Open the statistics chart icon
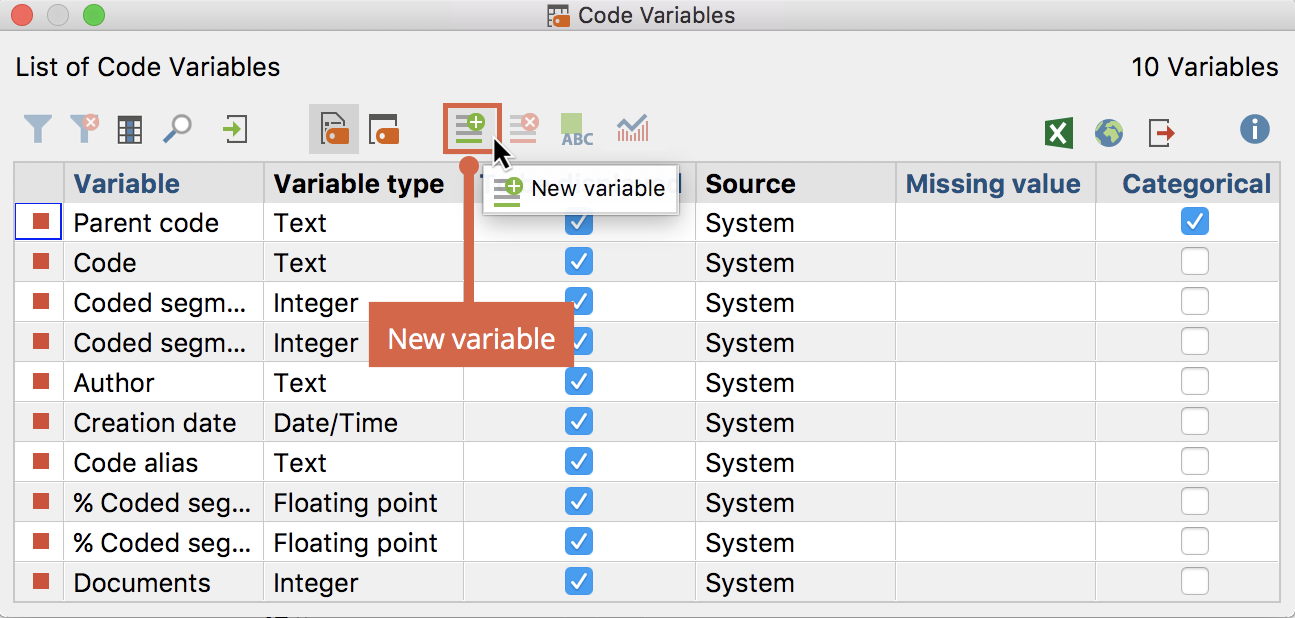This screenshot has width=1295, height=618. click(x=631, y=129)
